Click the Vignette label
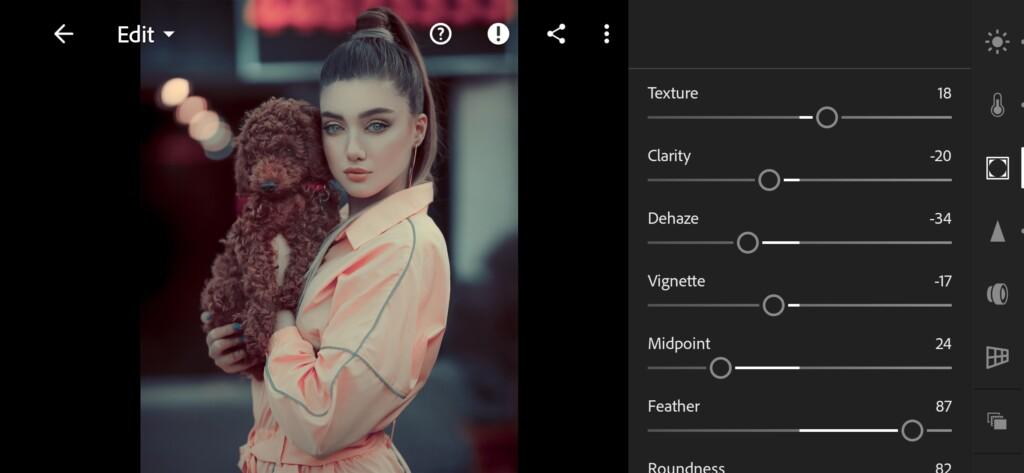 tap(676, 282)
